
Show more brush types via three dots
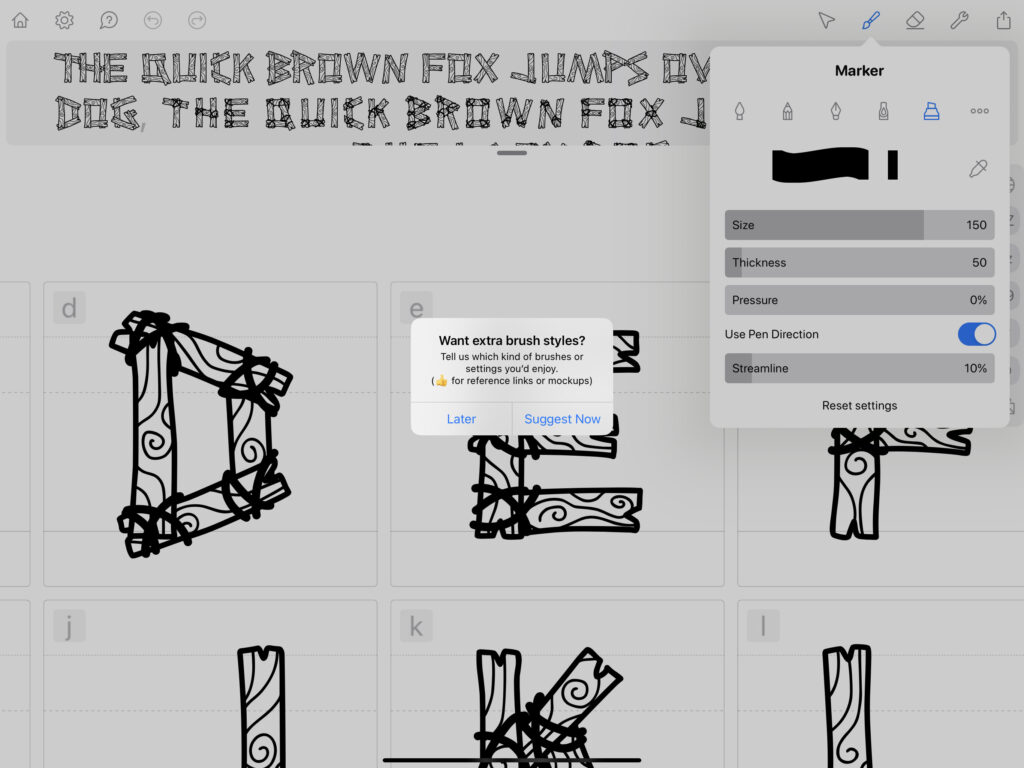(x=979, y=111)
